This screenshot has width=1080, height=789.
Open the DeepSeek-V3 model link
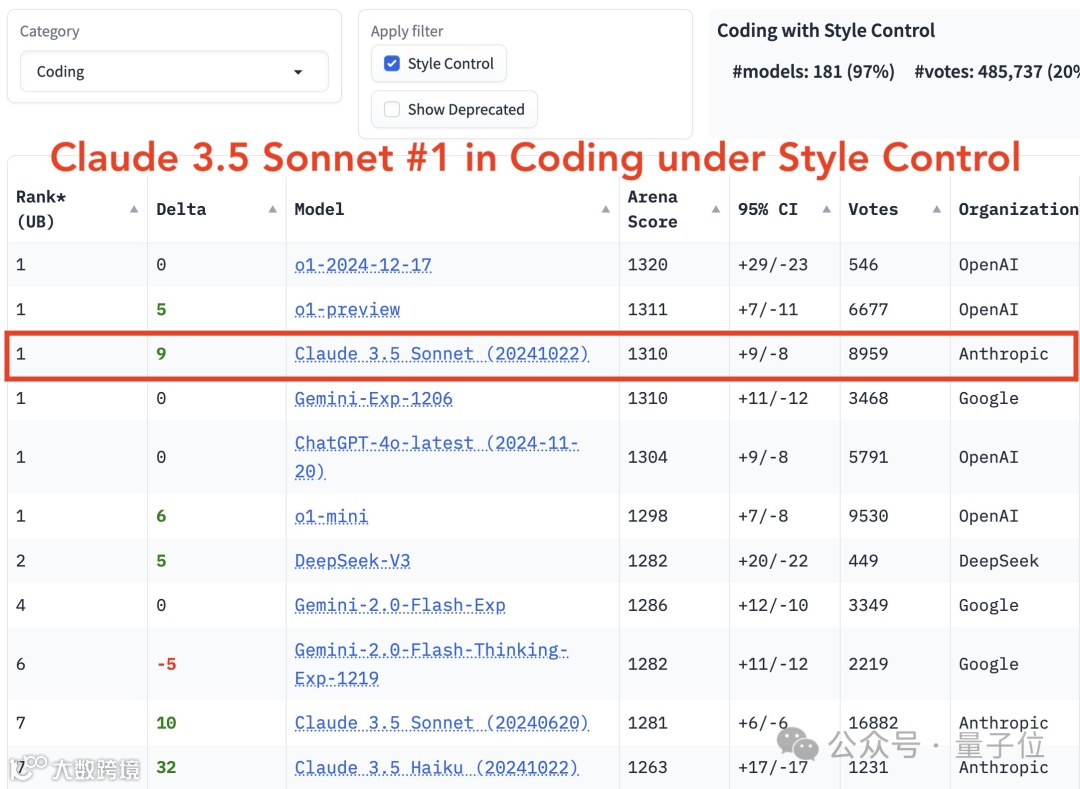tap(352, 561)
